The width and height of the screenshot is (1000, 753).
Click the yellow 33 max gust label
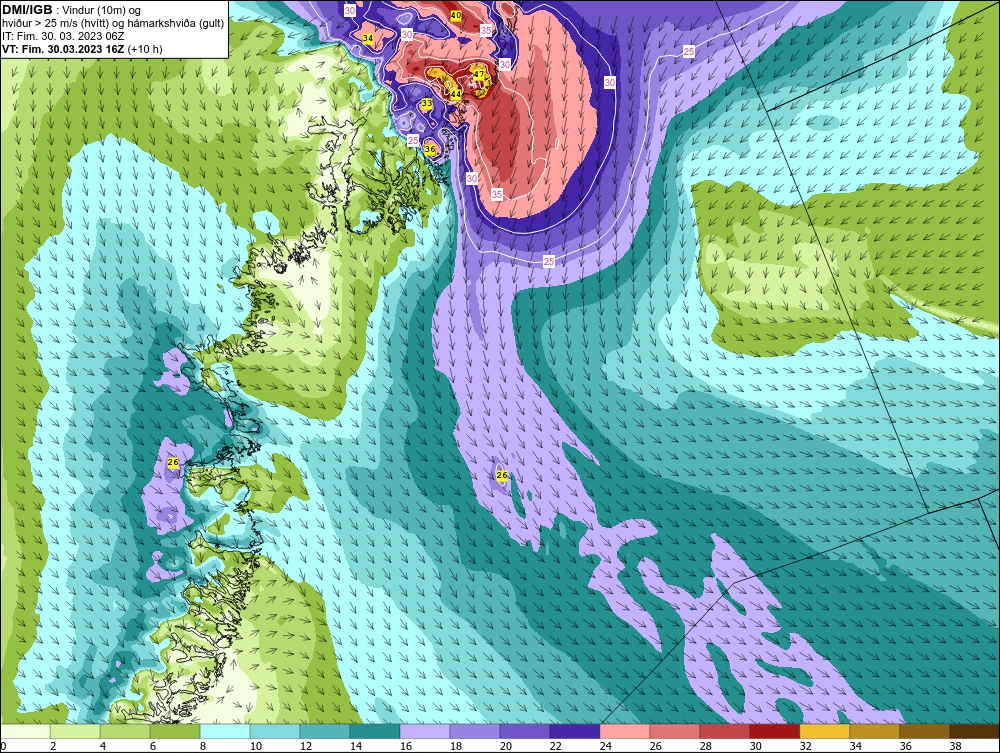point(427,103)
